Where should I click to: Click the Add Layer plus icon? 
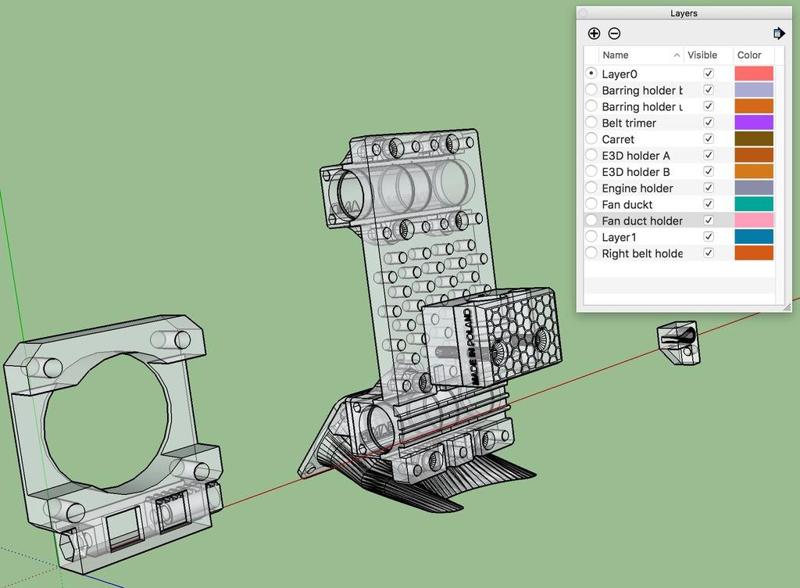tap(594, 34)
